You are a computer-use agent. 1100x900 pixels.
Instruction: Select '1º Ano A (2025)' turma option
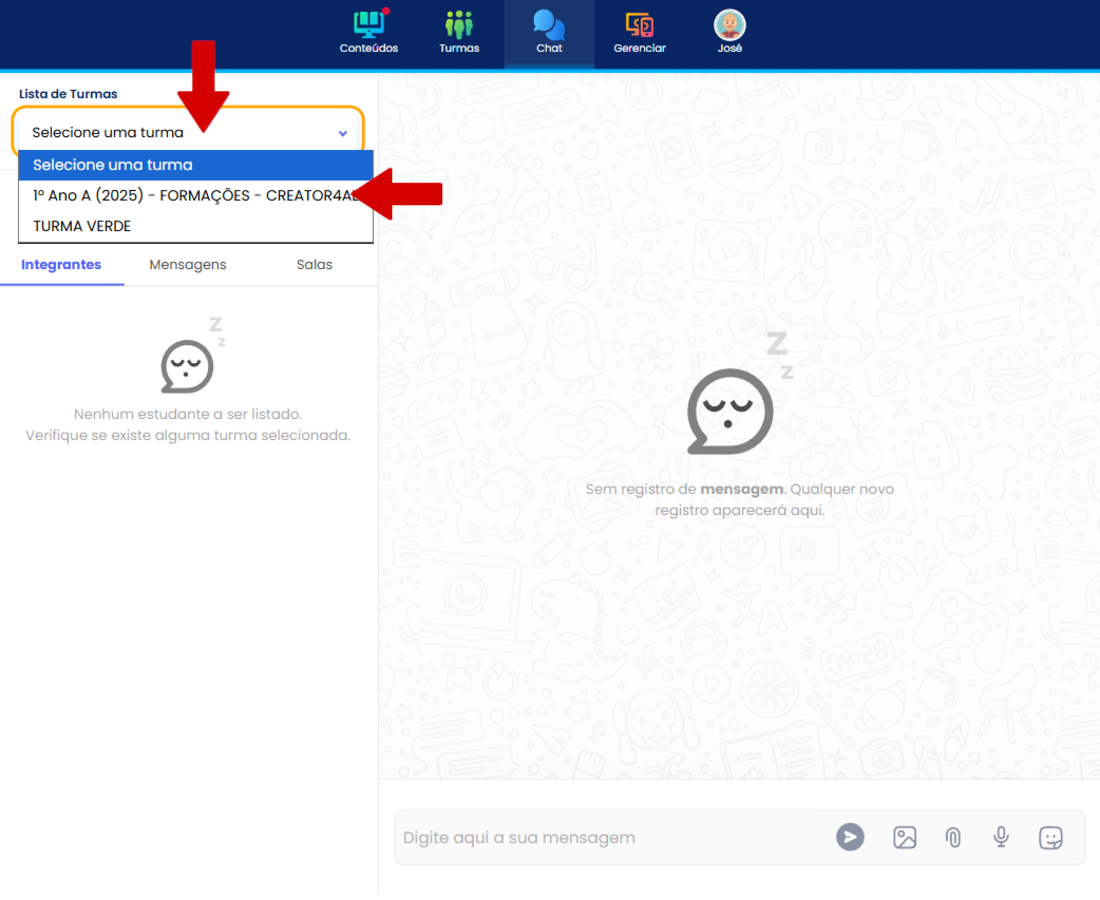click(190, 196)
